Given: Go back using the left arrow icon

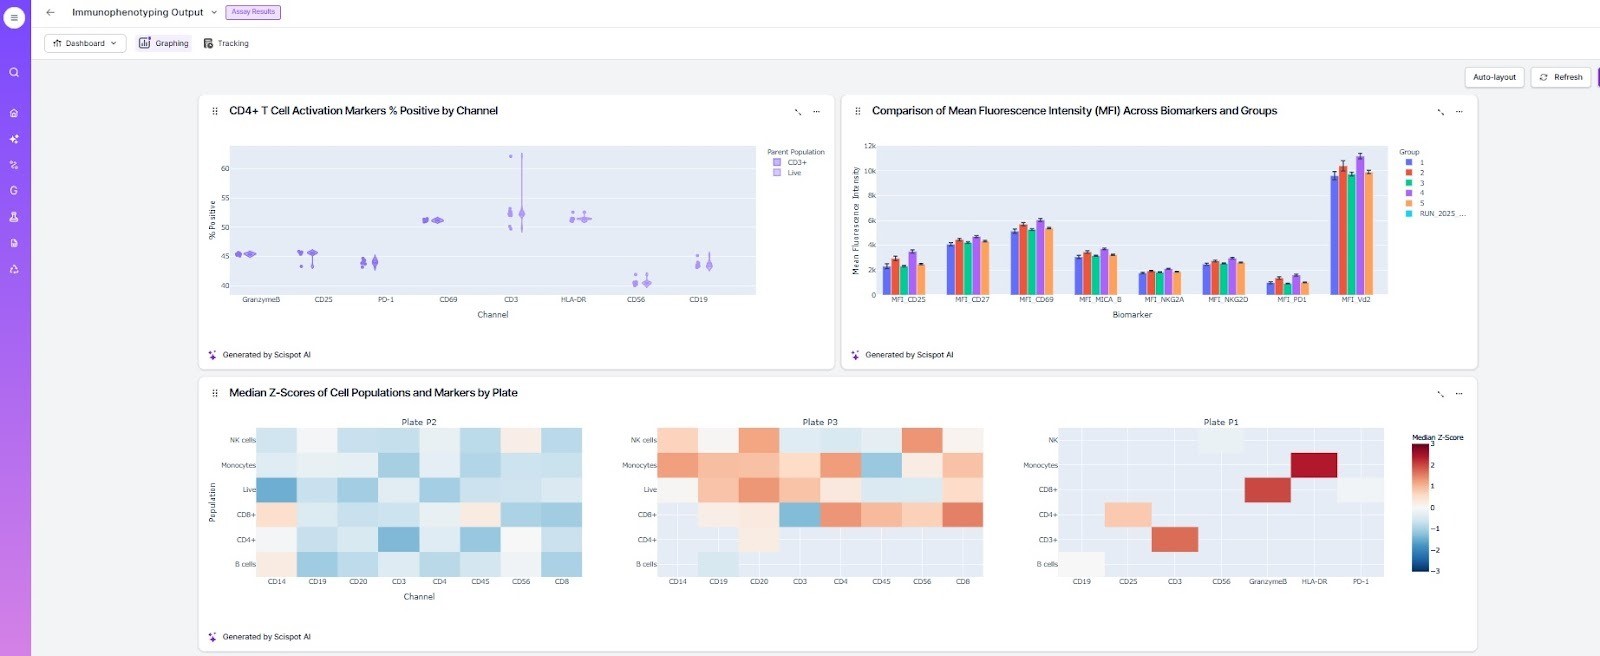Looking at the screenshot, I should pos(50,12).
